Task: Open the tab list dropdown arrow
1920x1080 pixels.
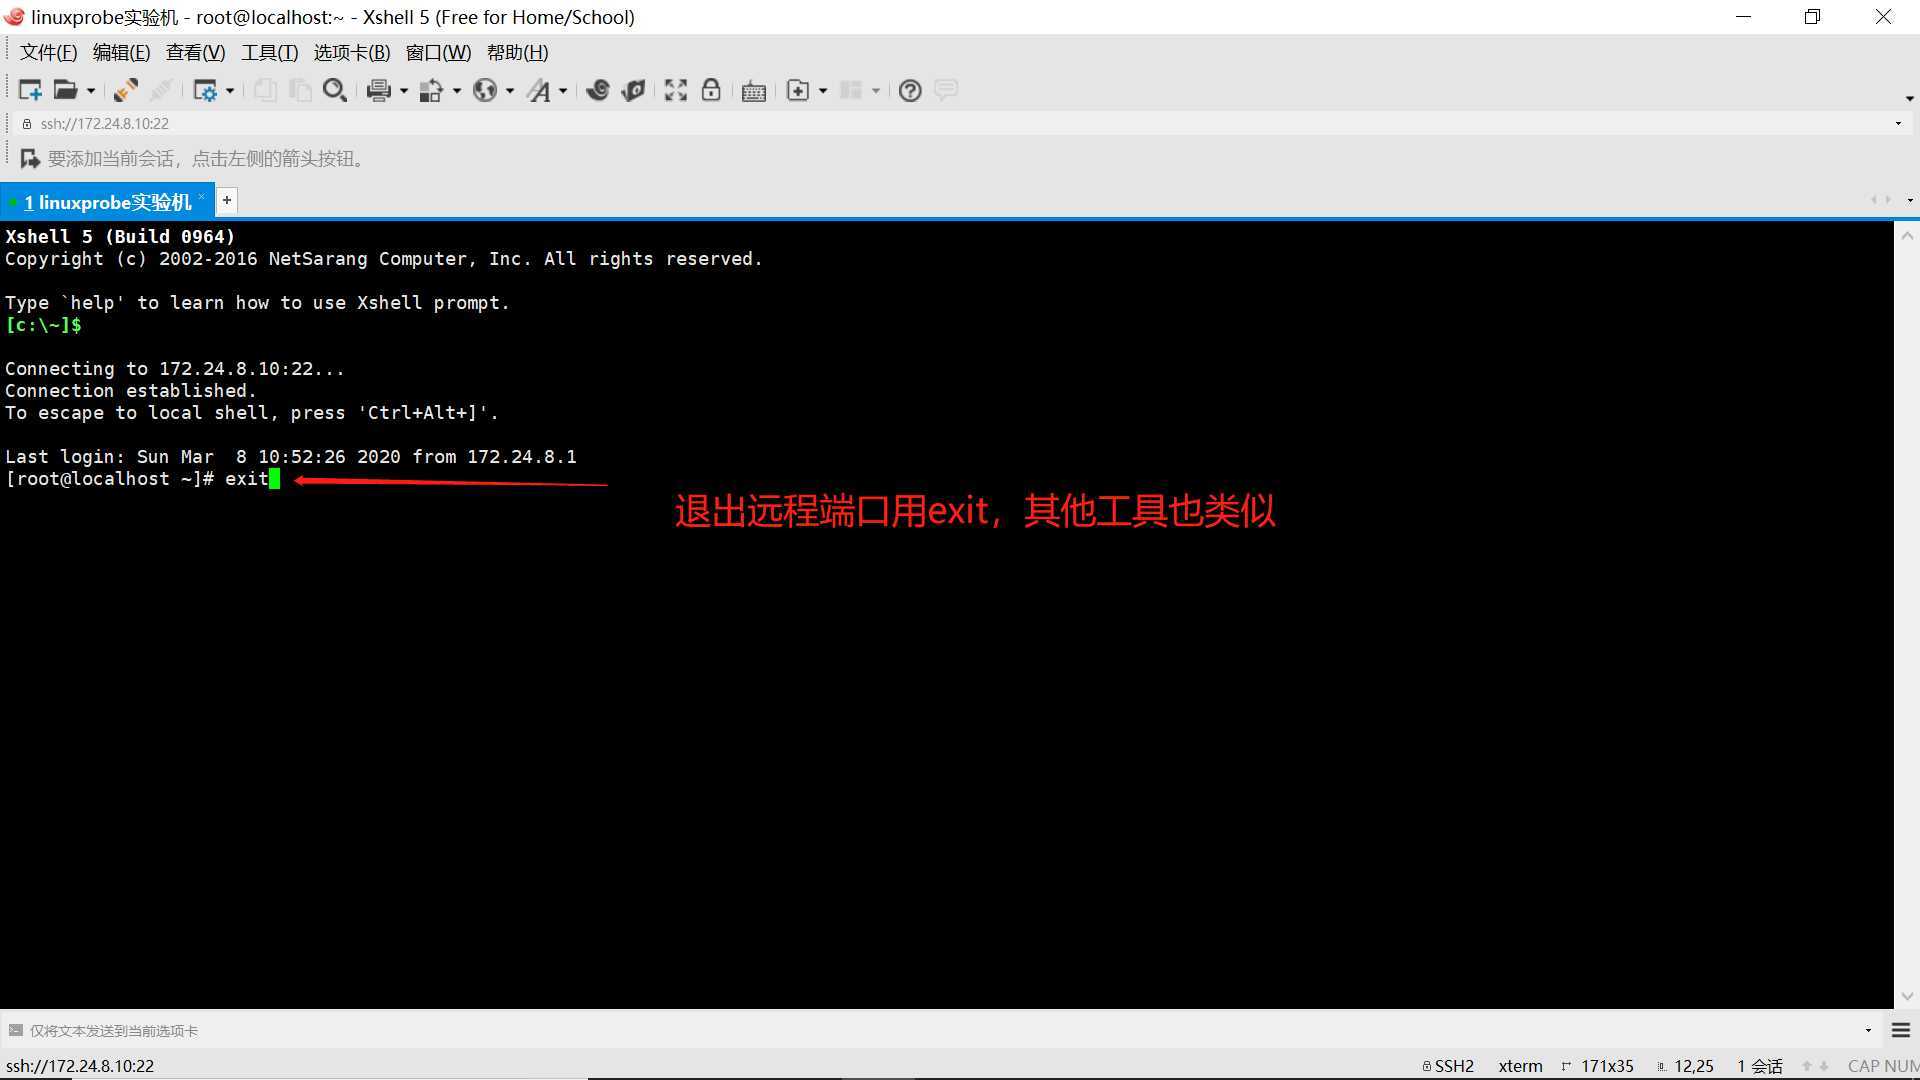Action: tap(1909, 201)
